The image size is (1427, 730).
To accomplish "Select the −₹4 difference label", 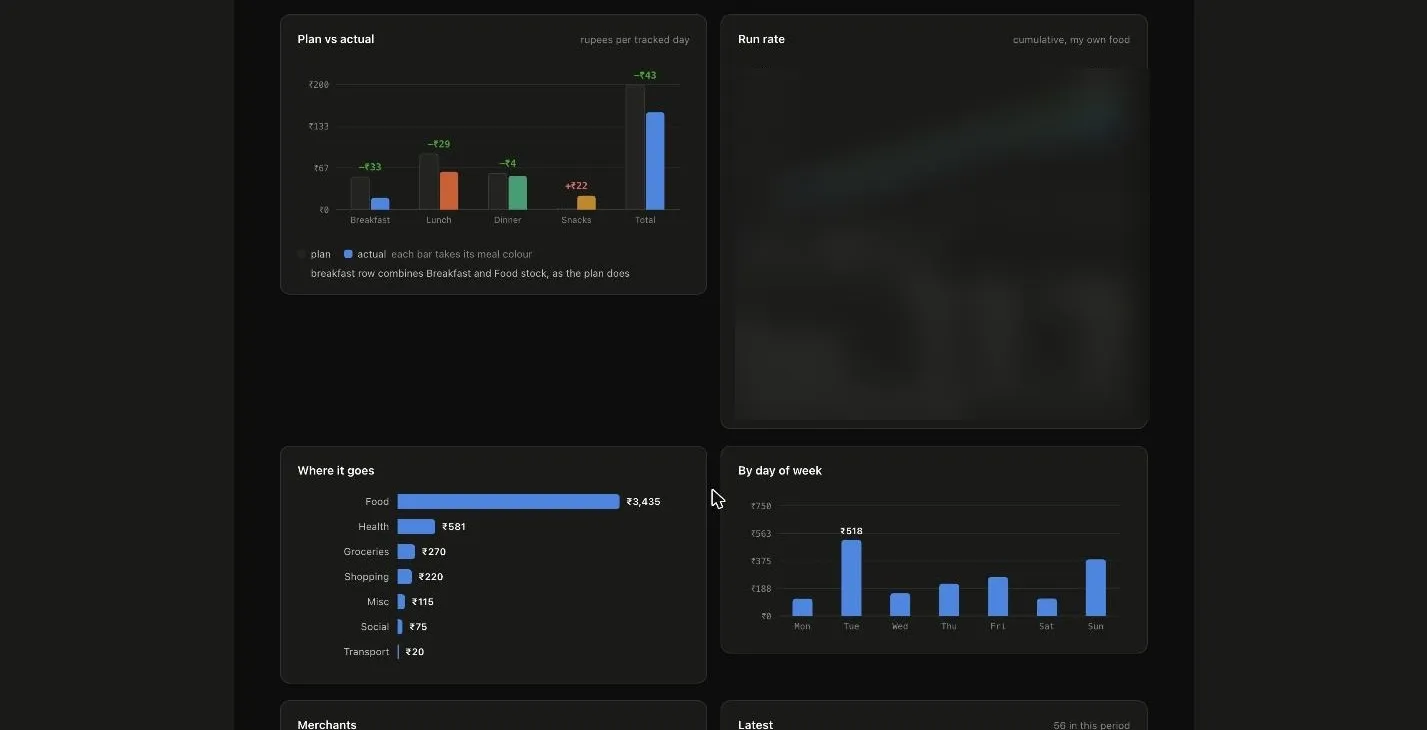I will [508, 164].
